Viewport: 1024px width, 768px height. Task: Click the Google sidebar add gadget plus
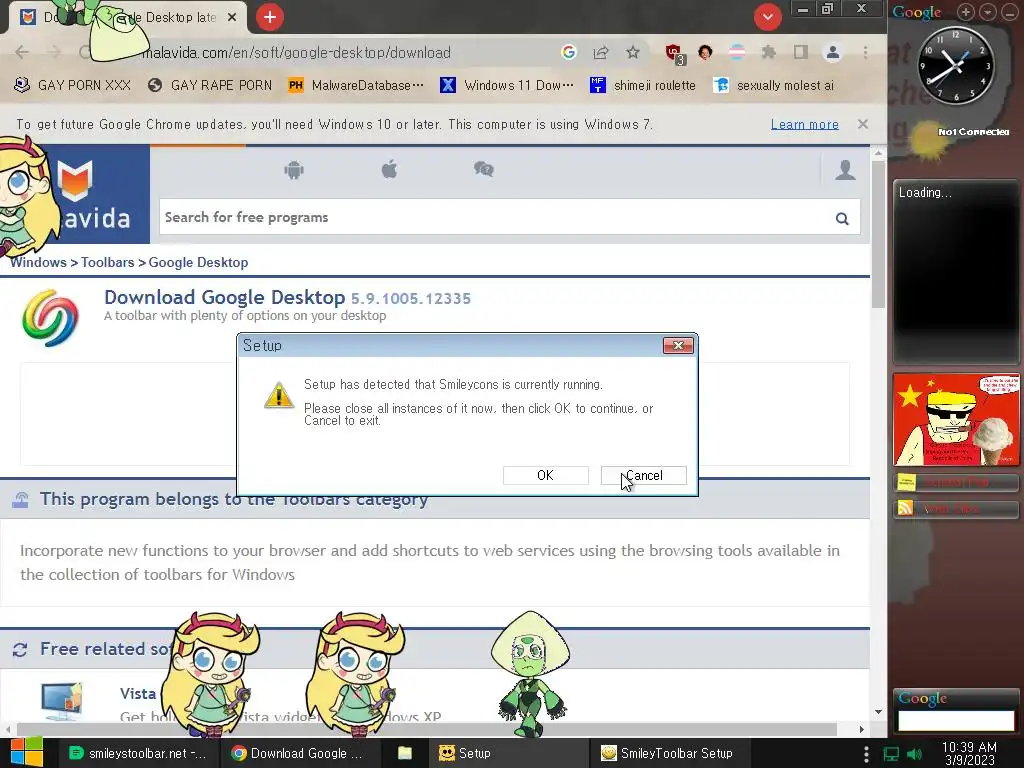[x=966, y=12]
